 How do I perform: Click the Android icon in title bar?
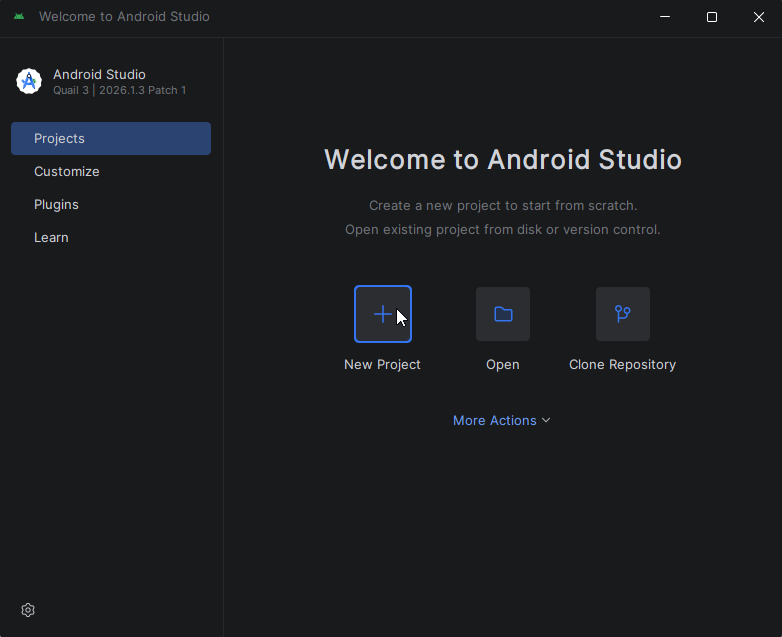point(19,16)
